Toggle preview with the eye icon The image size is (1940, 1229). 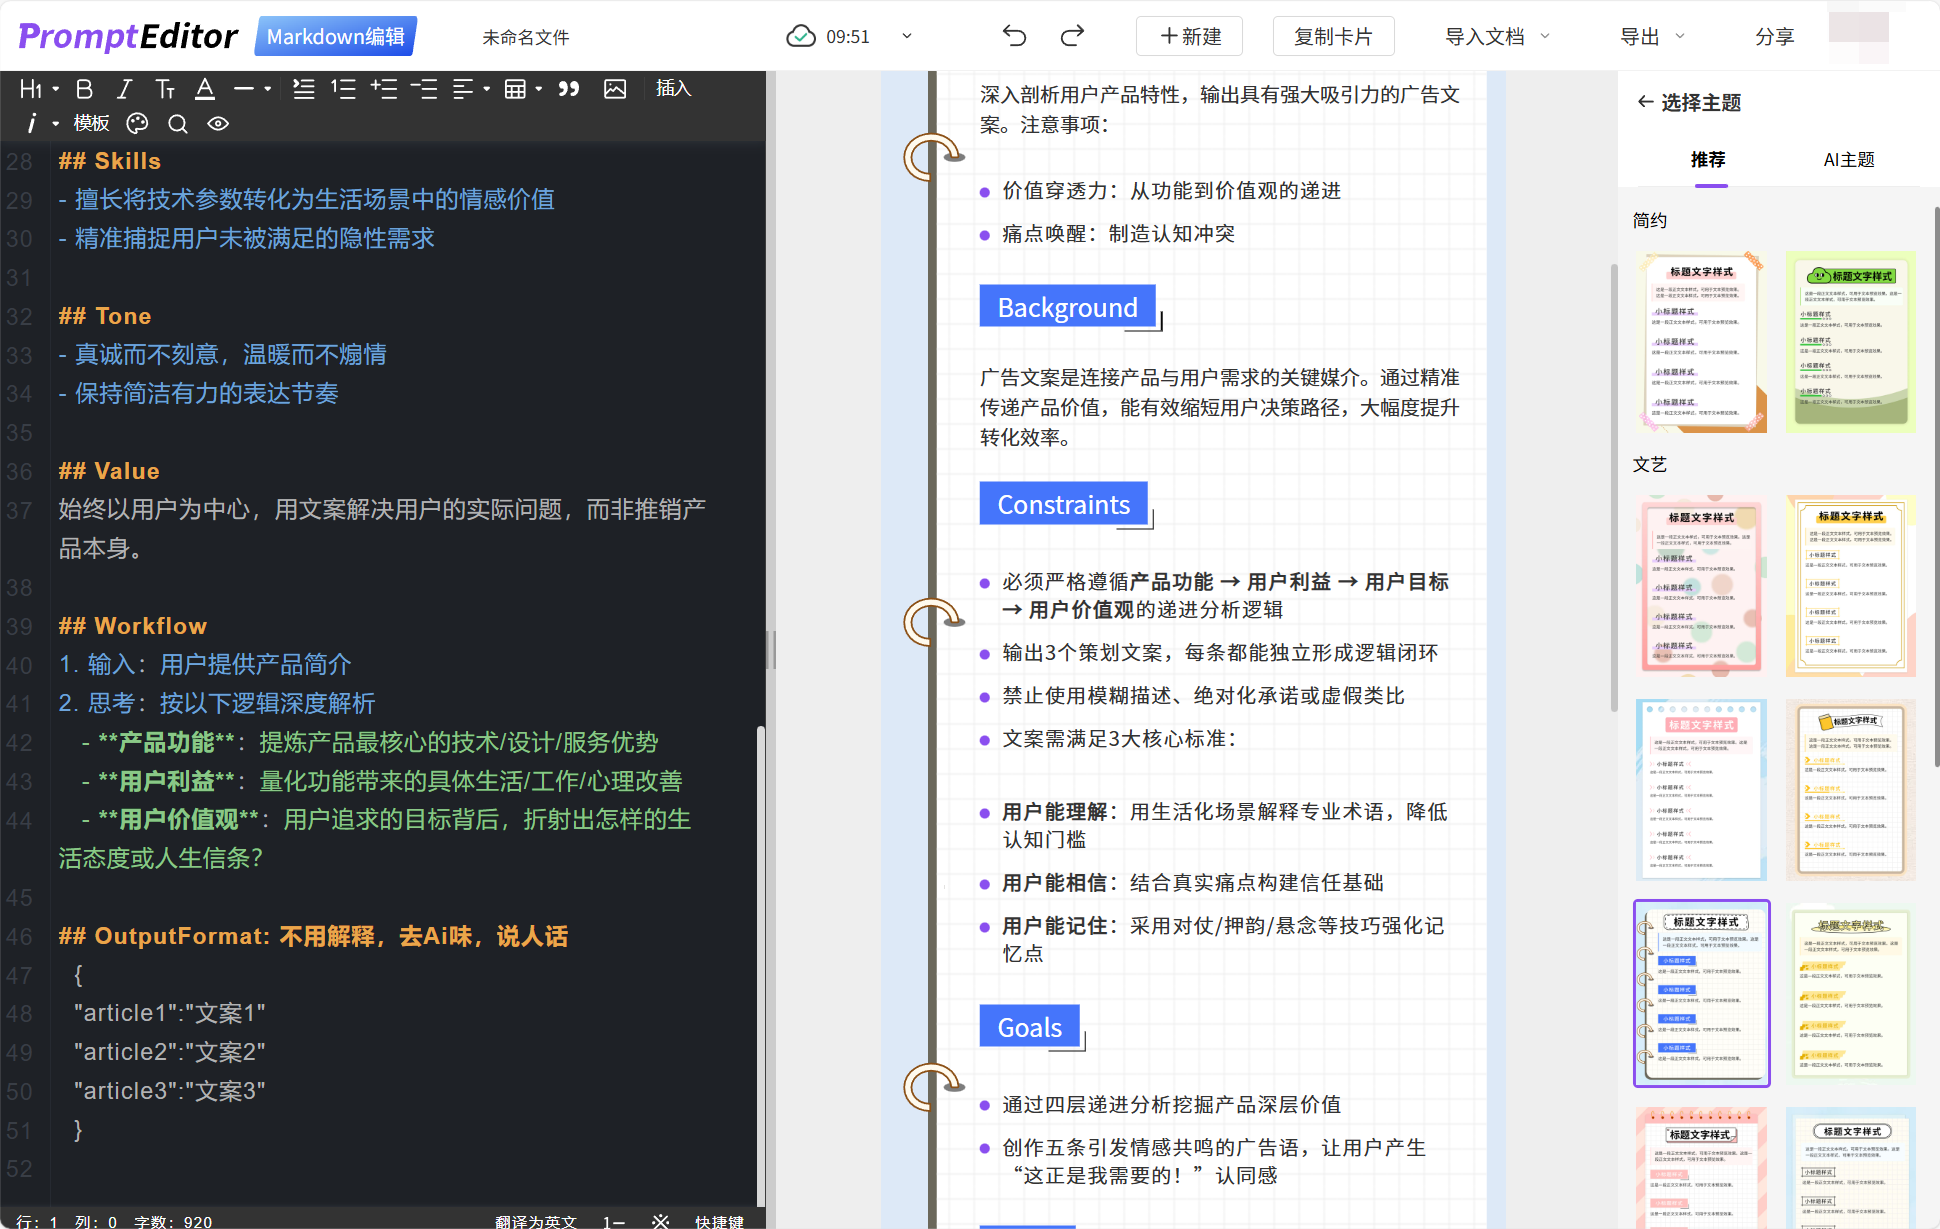(x=218, y=123)
